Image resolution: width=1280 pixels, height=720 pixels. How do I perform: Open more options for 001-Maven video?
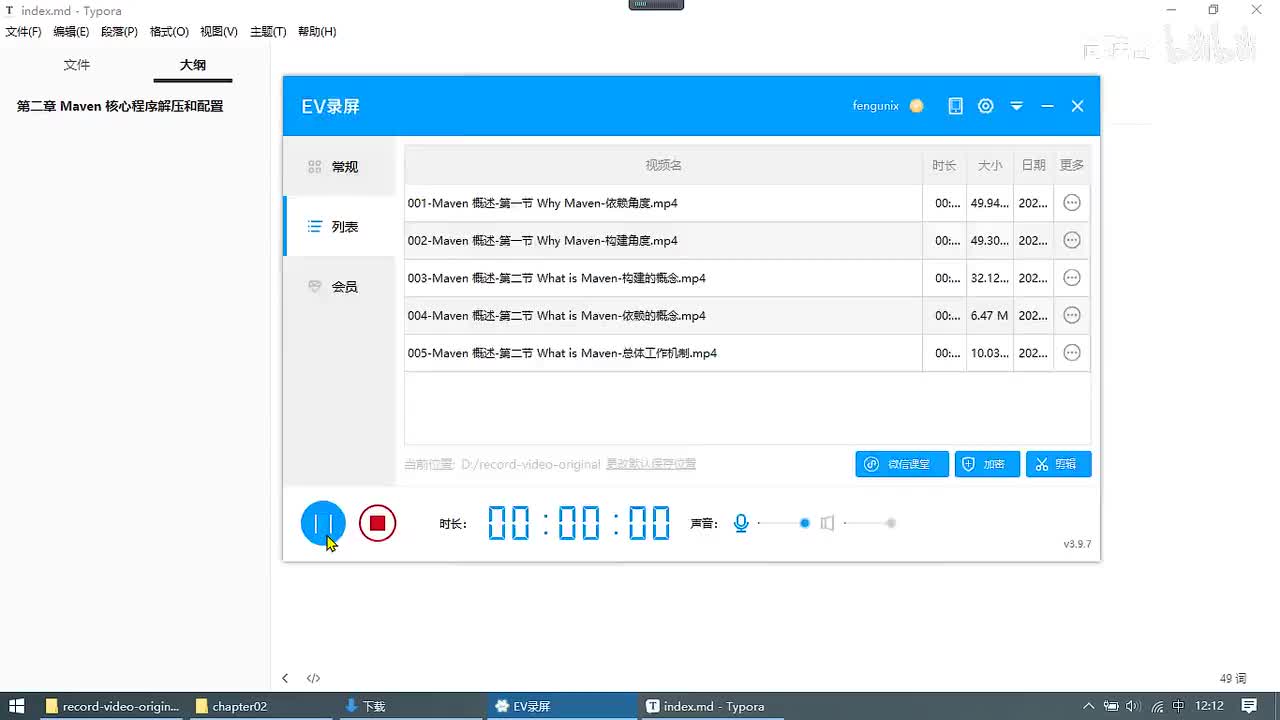pos(1072,203)
